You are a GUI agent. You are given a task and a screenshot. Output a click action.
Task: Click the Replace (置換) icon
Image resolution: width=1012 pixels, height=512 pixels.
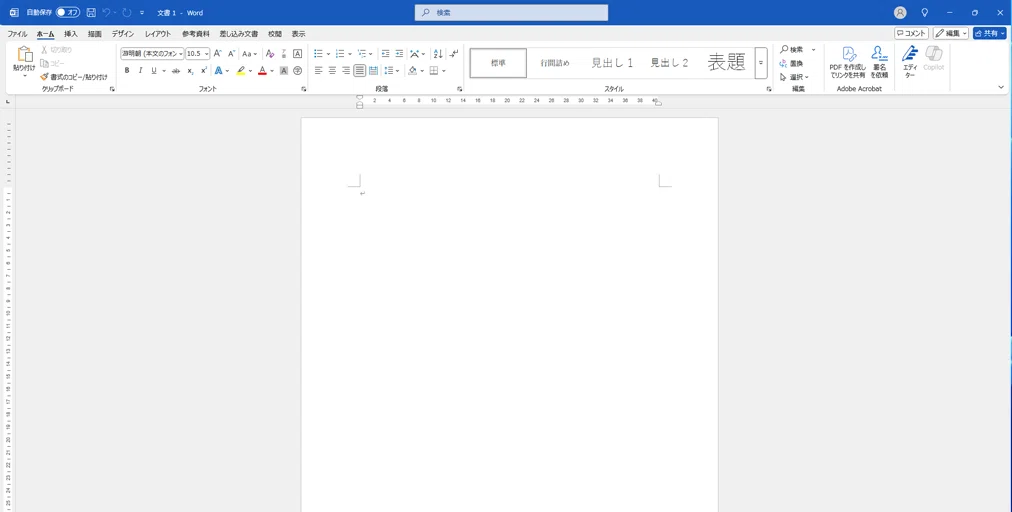point(792,63)
